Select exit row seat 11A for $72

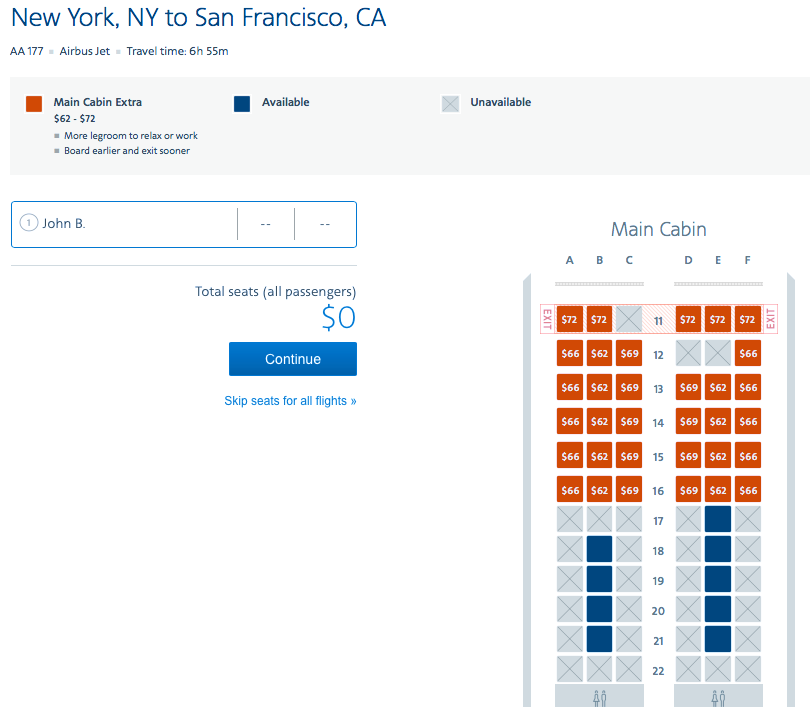(x=569, y=319)
